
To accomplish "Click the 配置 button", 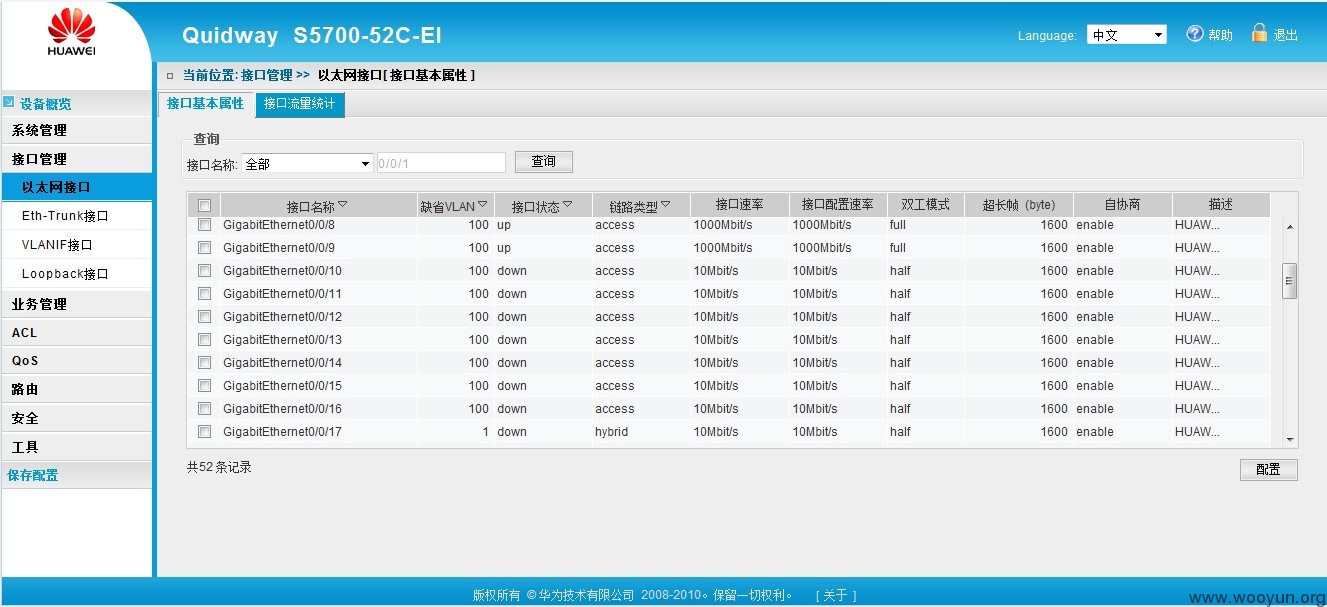I will [1269, 469].
